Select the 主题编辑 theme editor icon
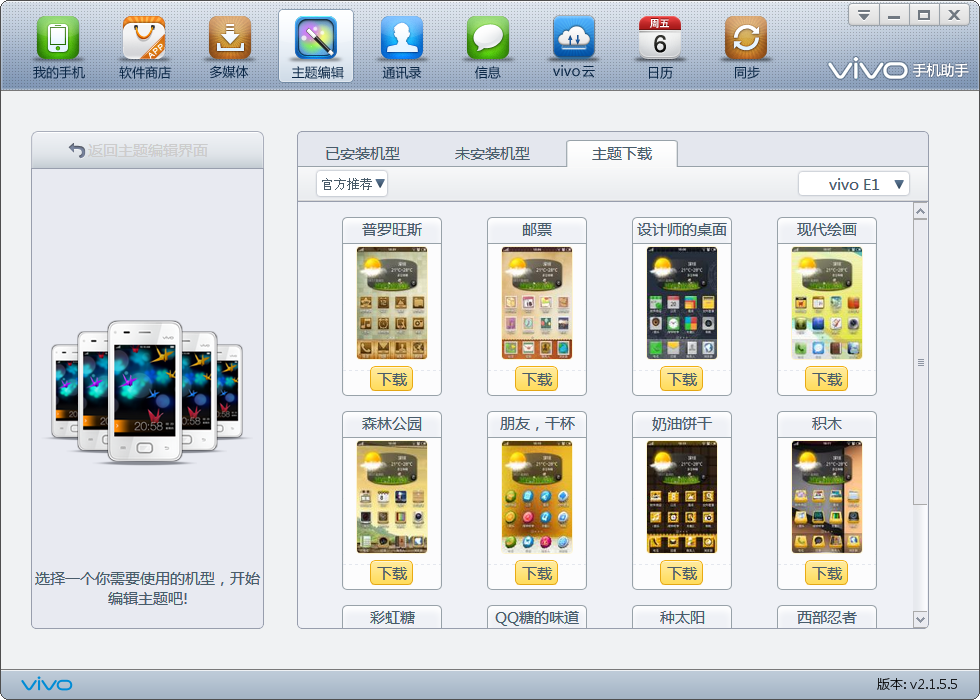This screenshot has height=700, width=980. click(x=316, y=40)
